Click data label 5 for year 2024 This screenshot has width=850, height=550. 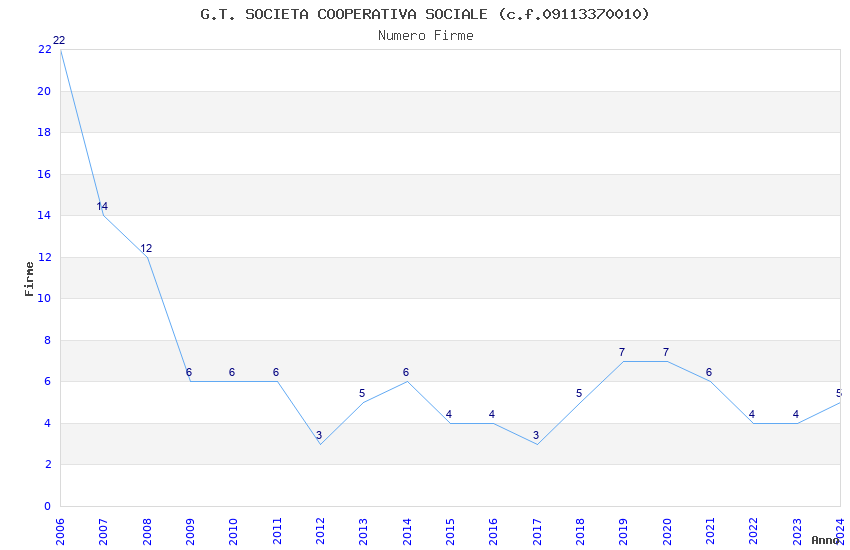(x=839, y=393)
